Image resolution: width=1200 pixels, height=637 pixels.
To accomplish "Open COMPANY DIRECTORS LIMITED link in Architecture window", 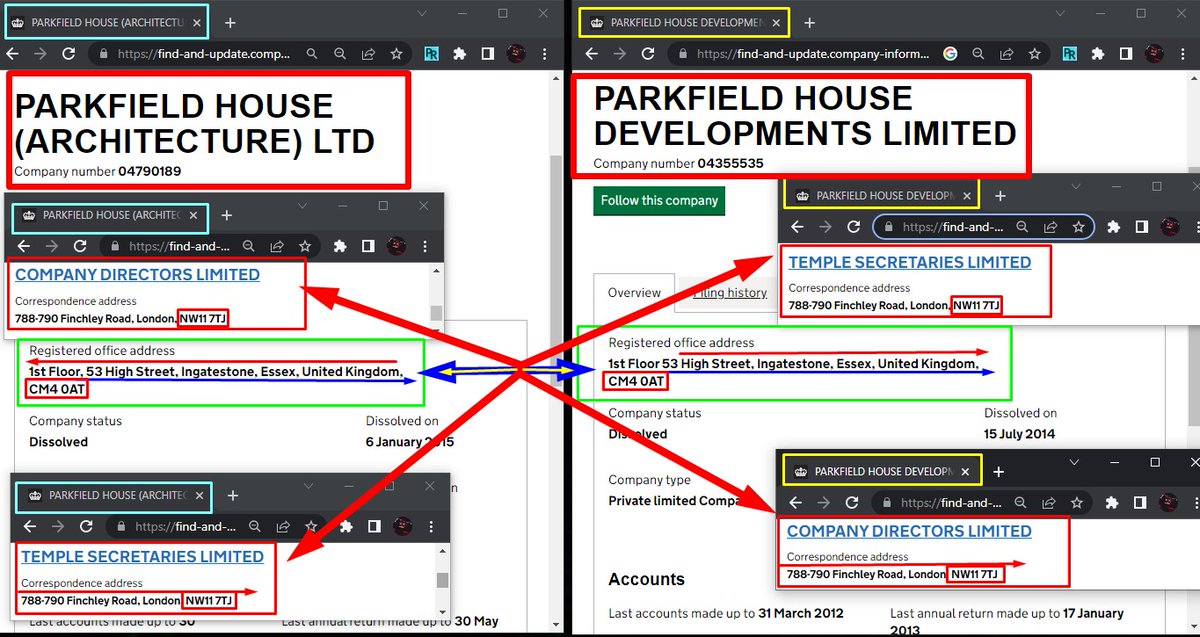I will click(x=137, y=275).
